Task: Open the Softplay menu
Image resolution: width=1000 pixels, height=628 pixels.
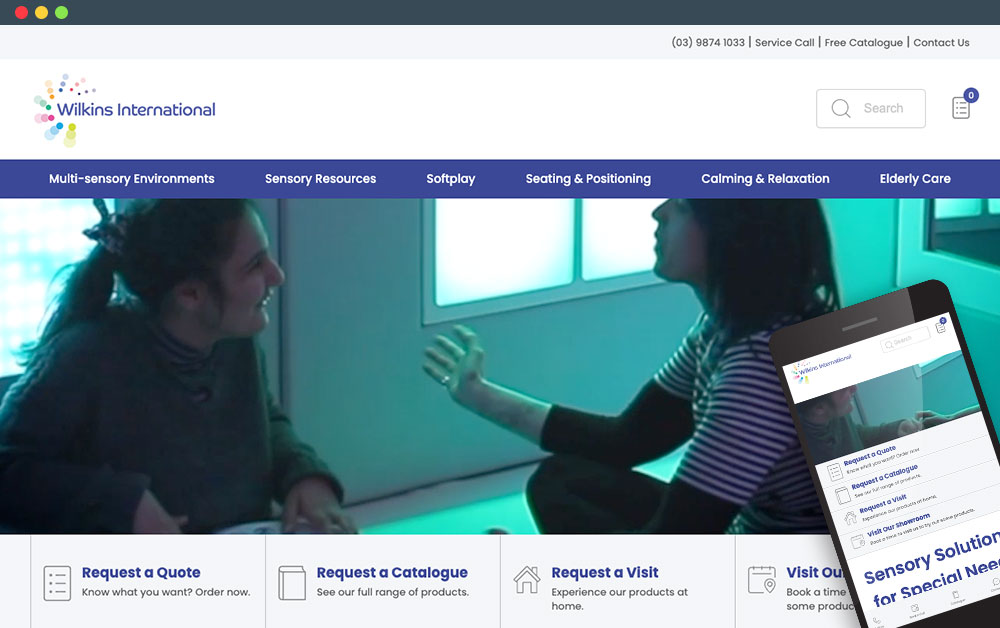Action: [451, 179]
